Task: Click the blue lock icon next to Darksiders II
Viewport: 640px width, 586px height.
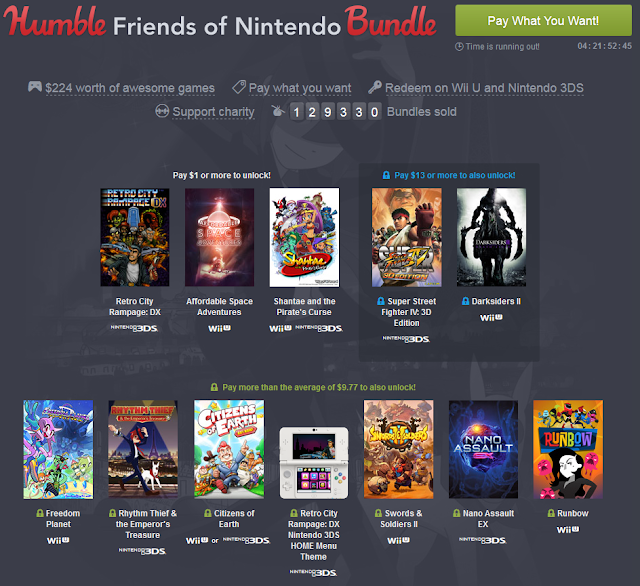Action: [x=465, y=301]
